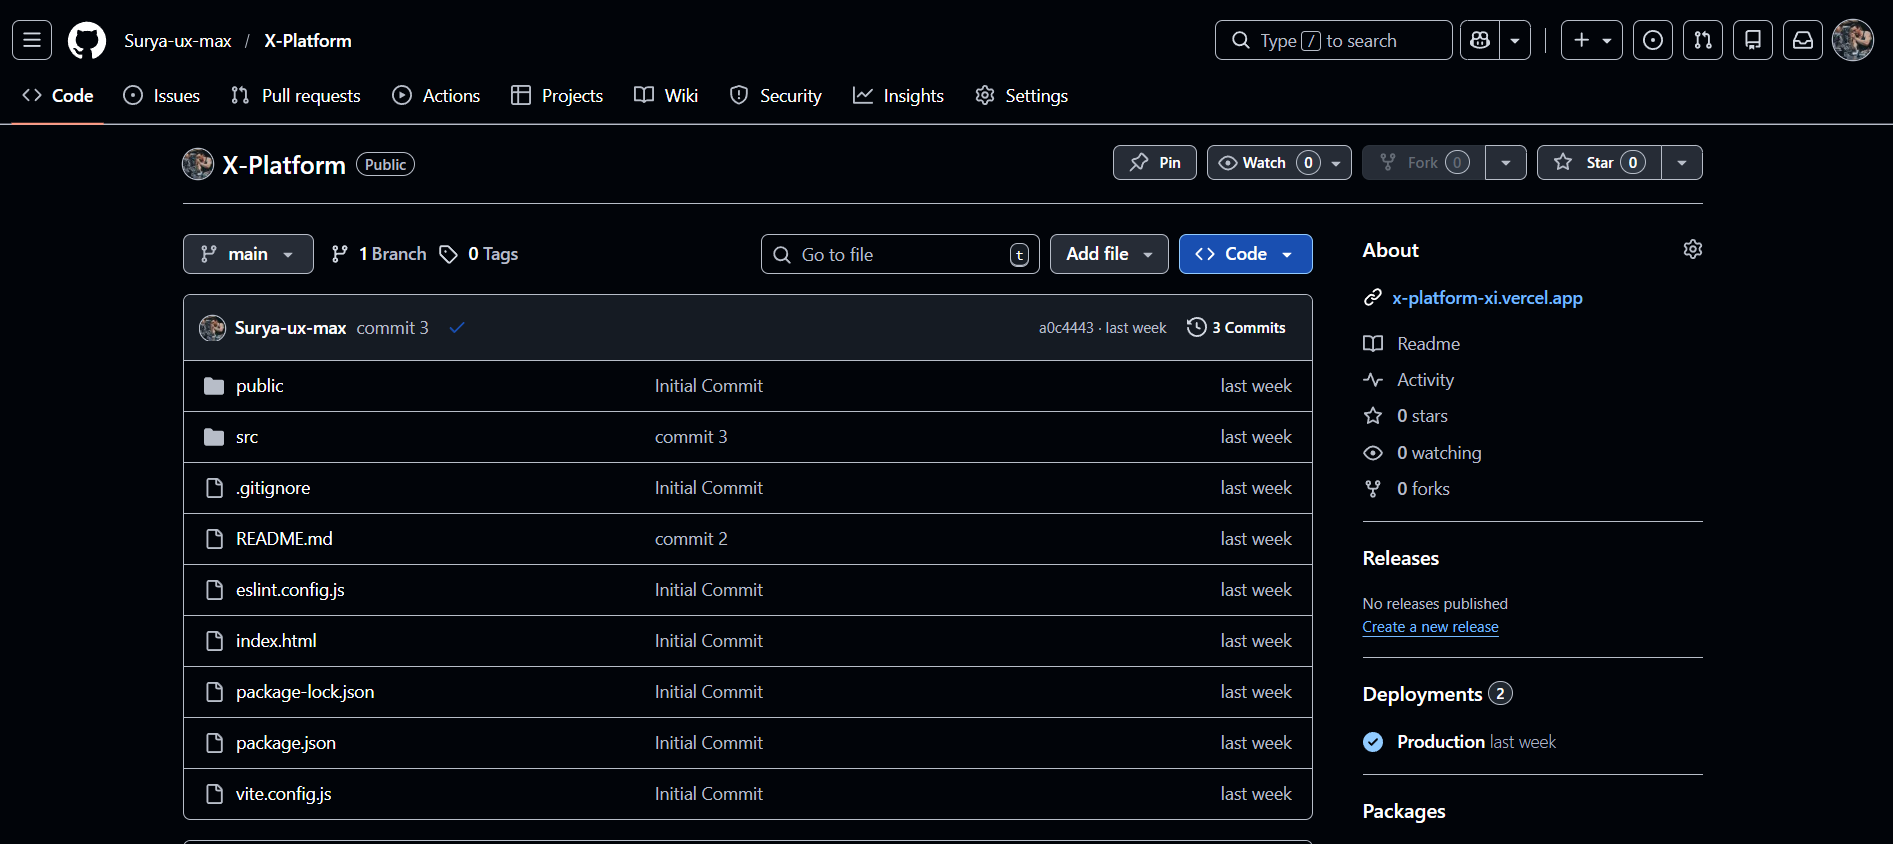Open the Security tab
1893x844 pixels.
(776, 96)
